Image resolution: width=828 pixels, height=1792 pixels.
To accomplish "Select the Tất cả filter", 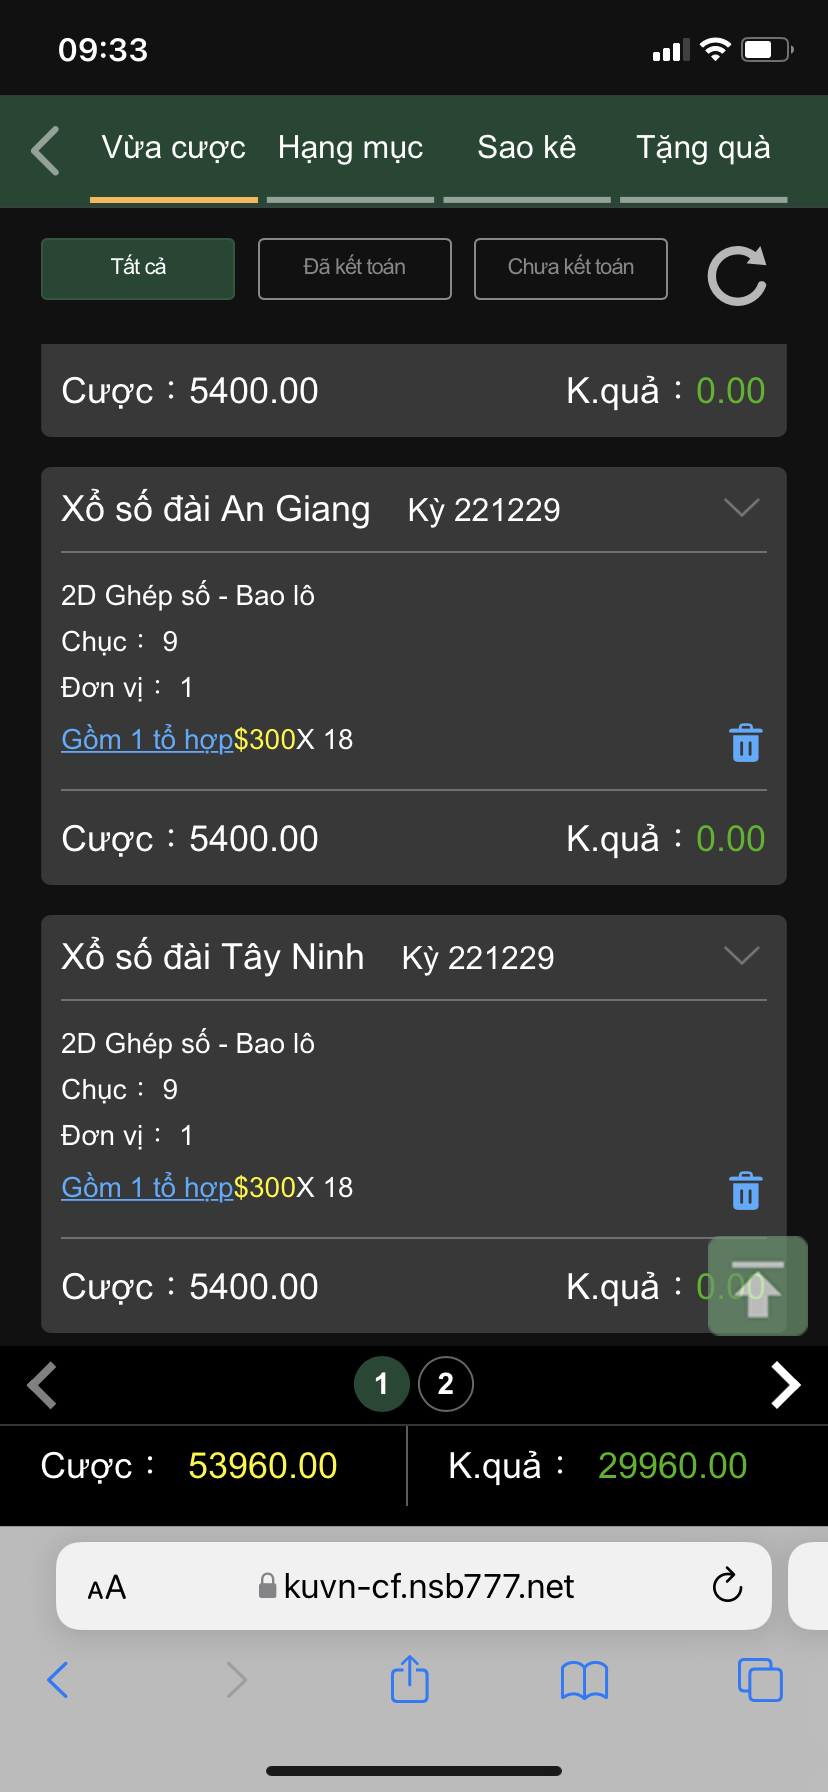I will point(138,268).
